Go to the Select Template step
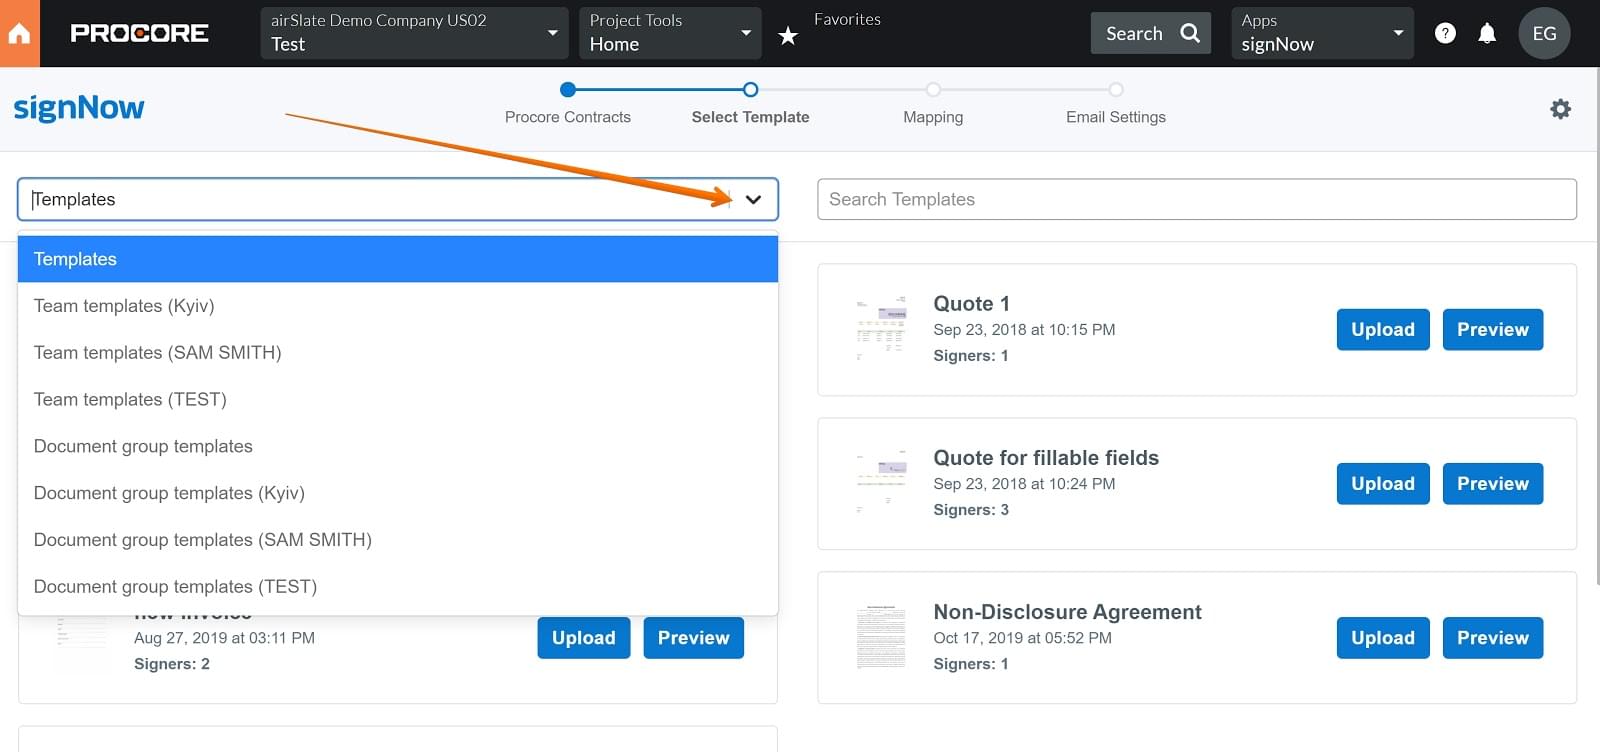1600x752 pixels. coord(750,117)
